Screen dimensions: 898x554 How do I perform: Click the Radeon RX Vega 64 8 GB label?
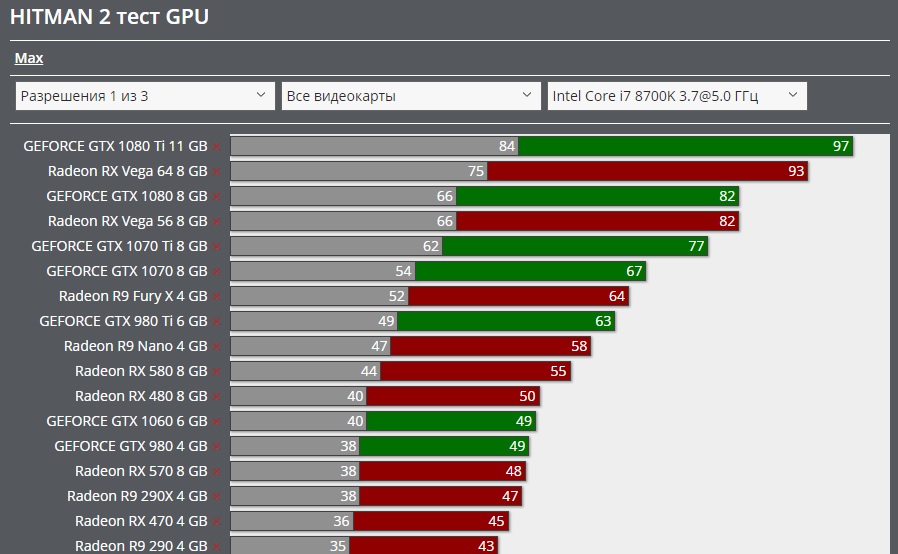[128, 171]
